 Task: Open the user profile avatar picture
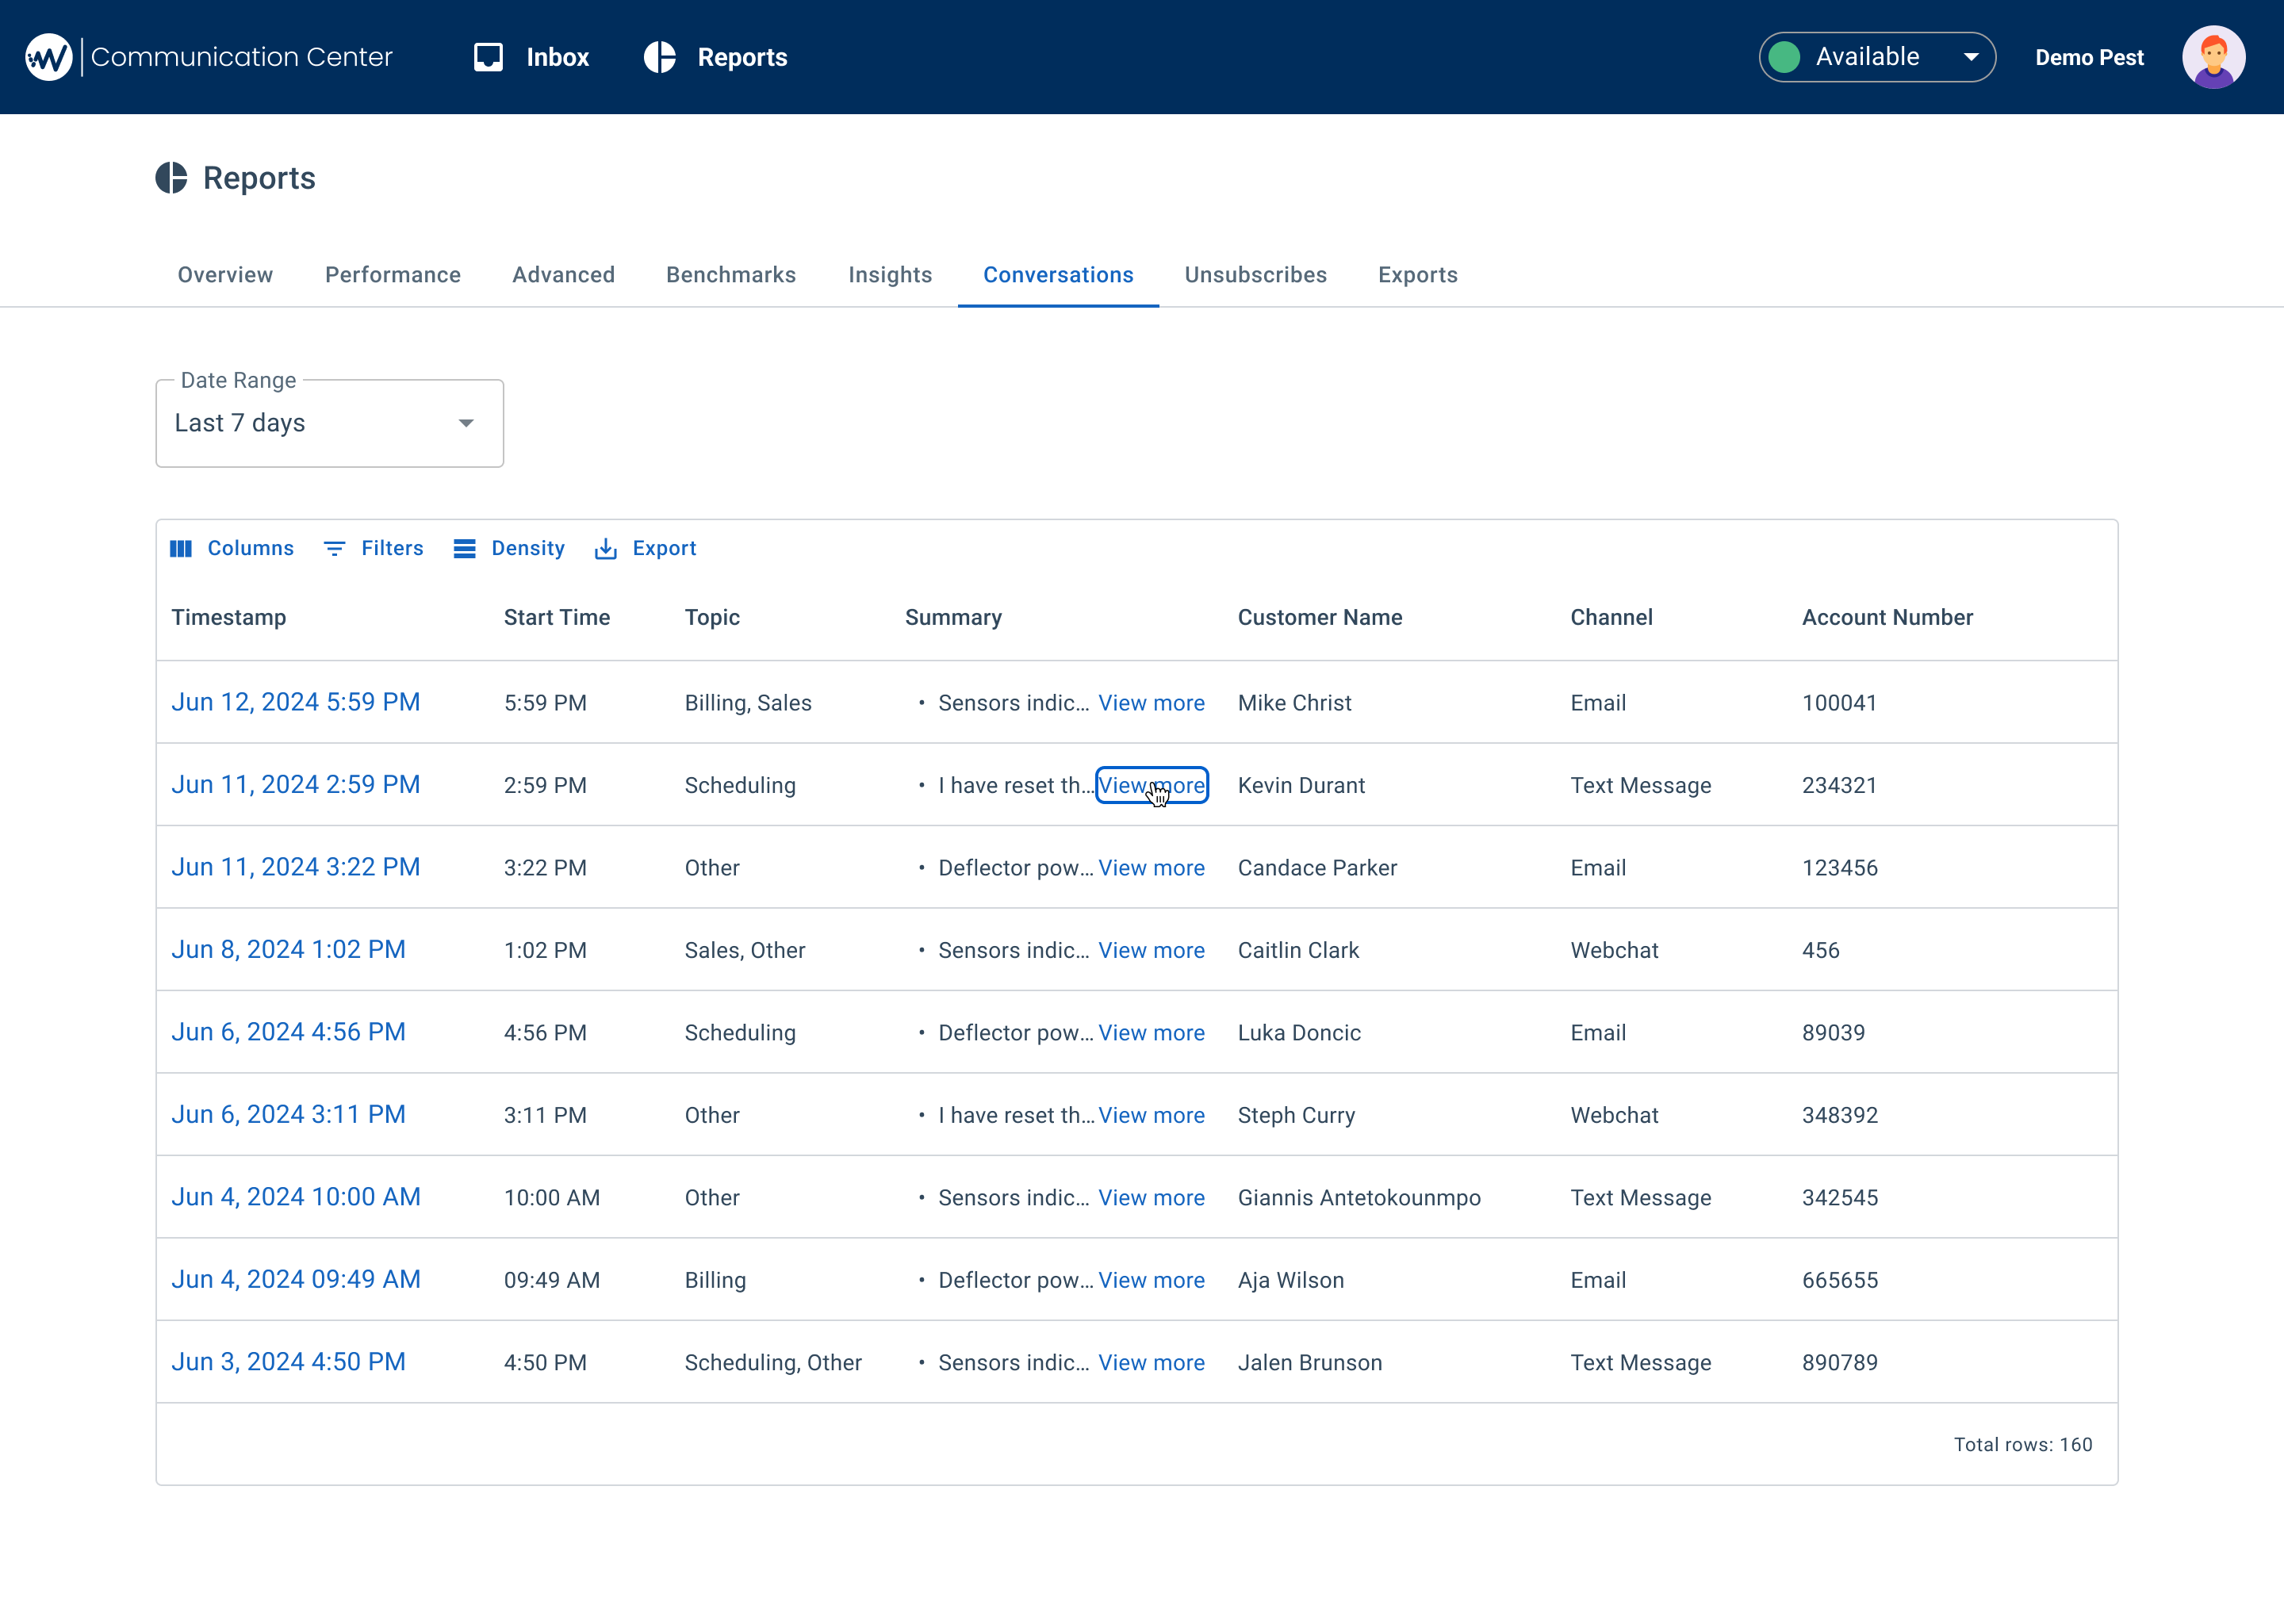tap(2213, 56)
